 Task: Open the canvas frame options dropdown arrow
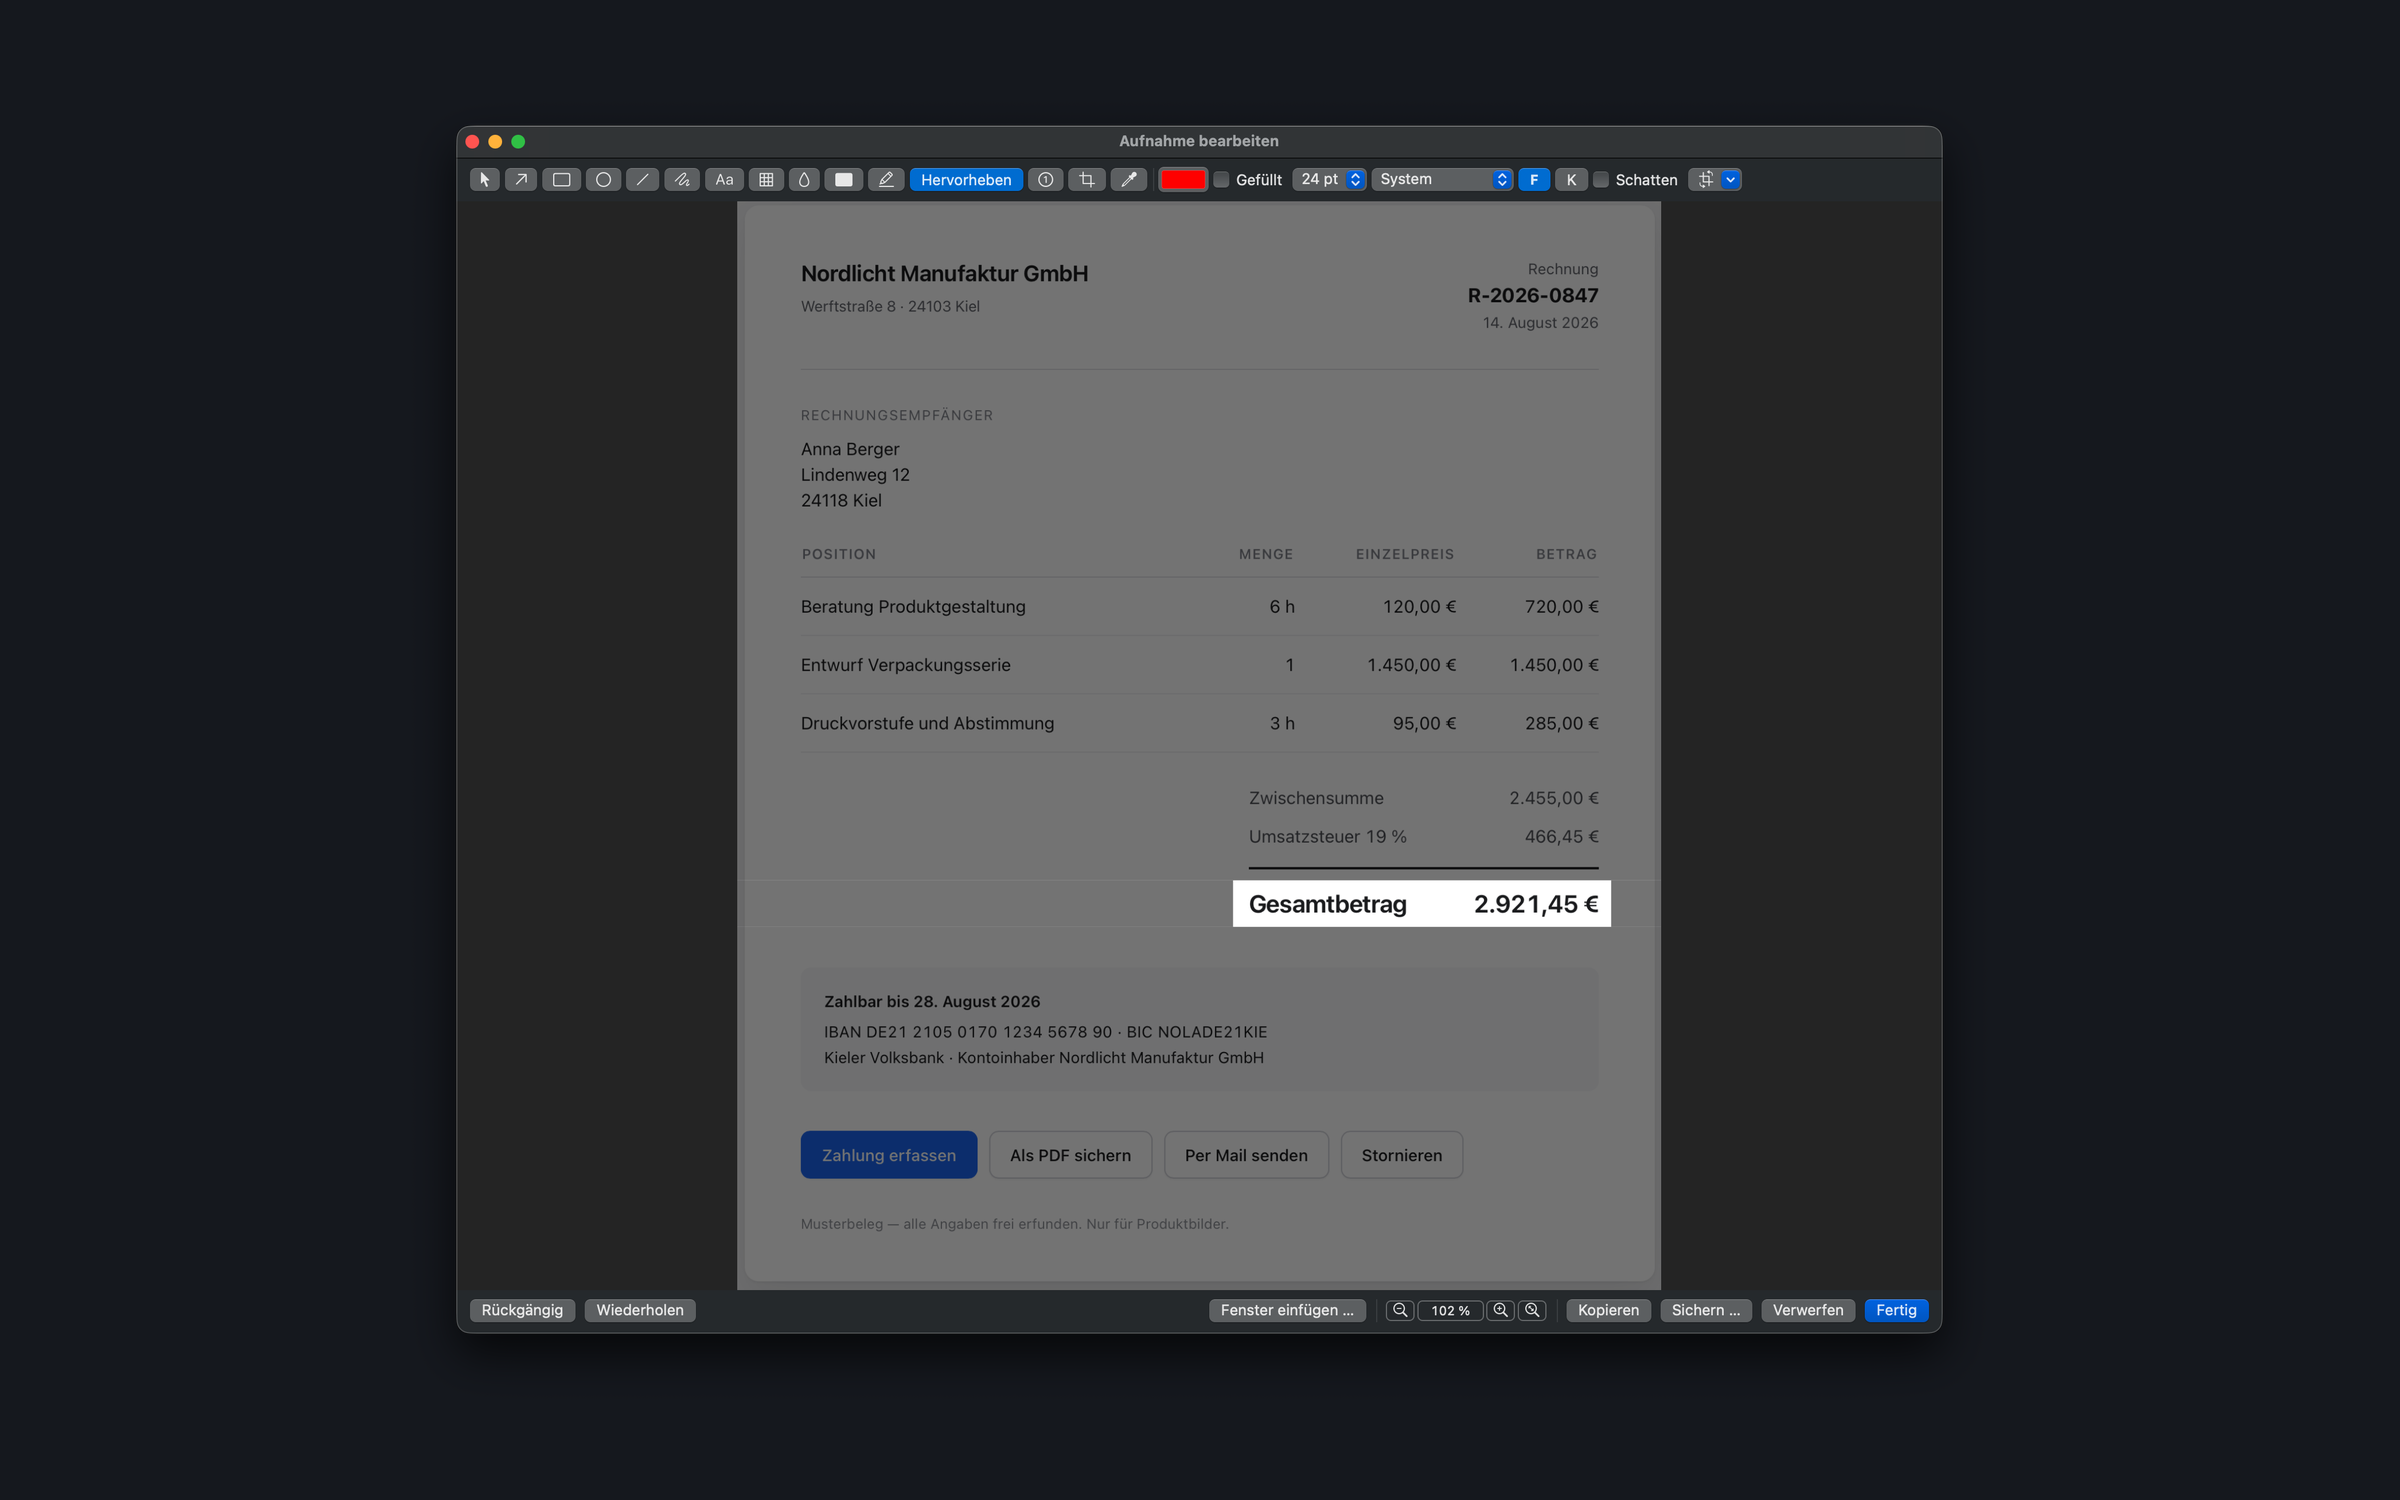[1731, 180]
